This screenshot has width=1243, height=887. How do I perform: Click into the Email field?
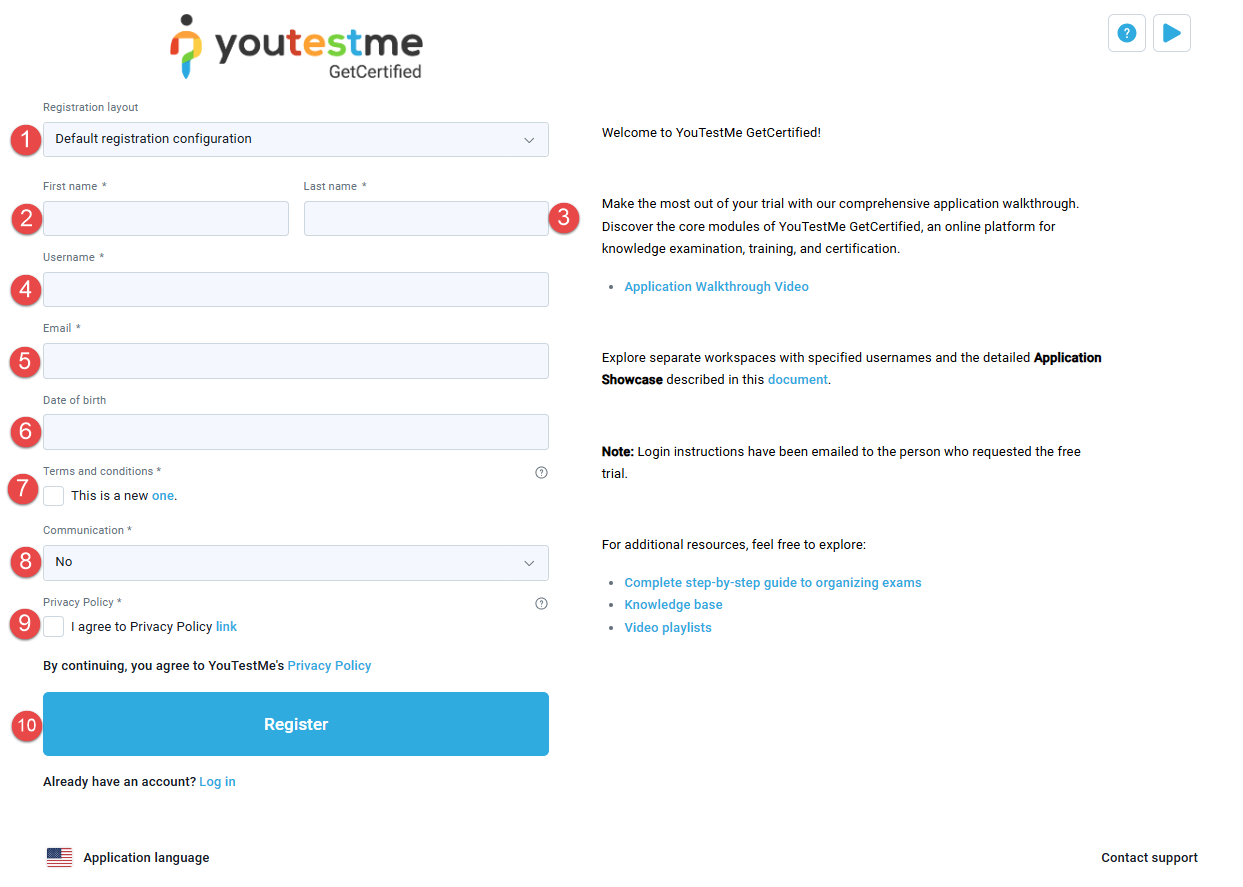[296, 361]
